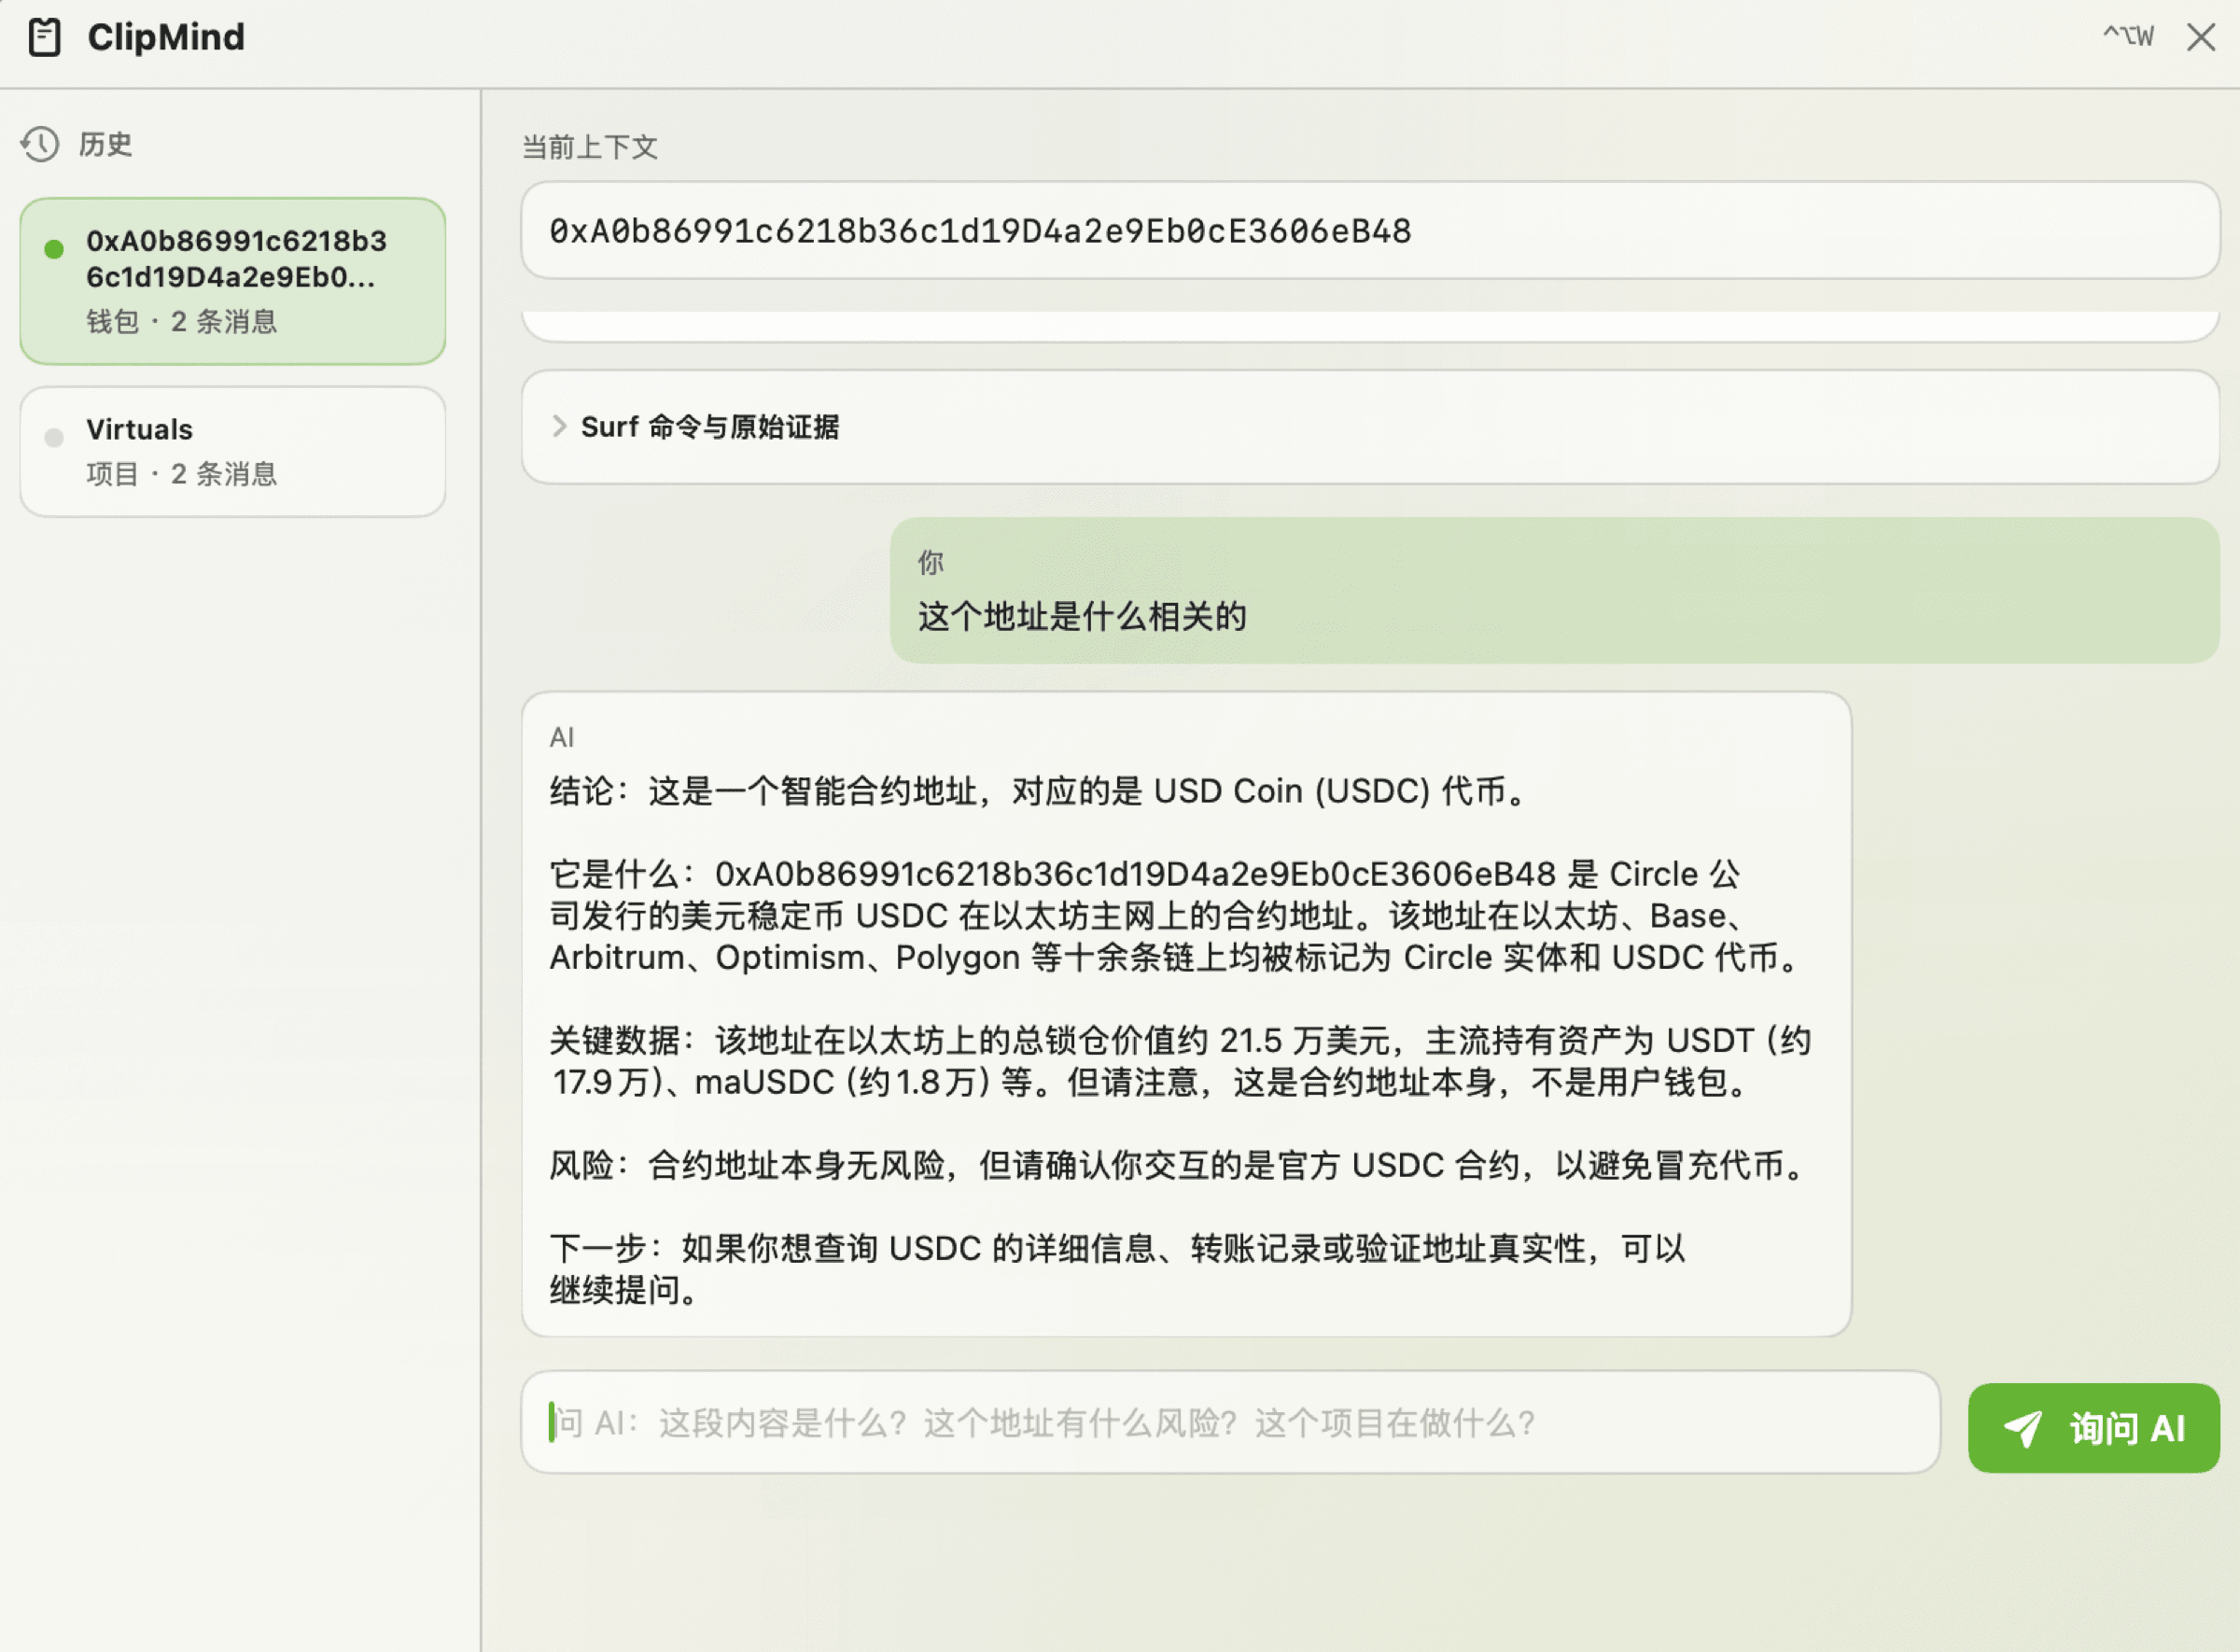Click the AI reply paragraph starting 下一步
The image size is (2240, 1652).
pyautogui.click(x=1118, y=1269)
